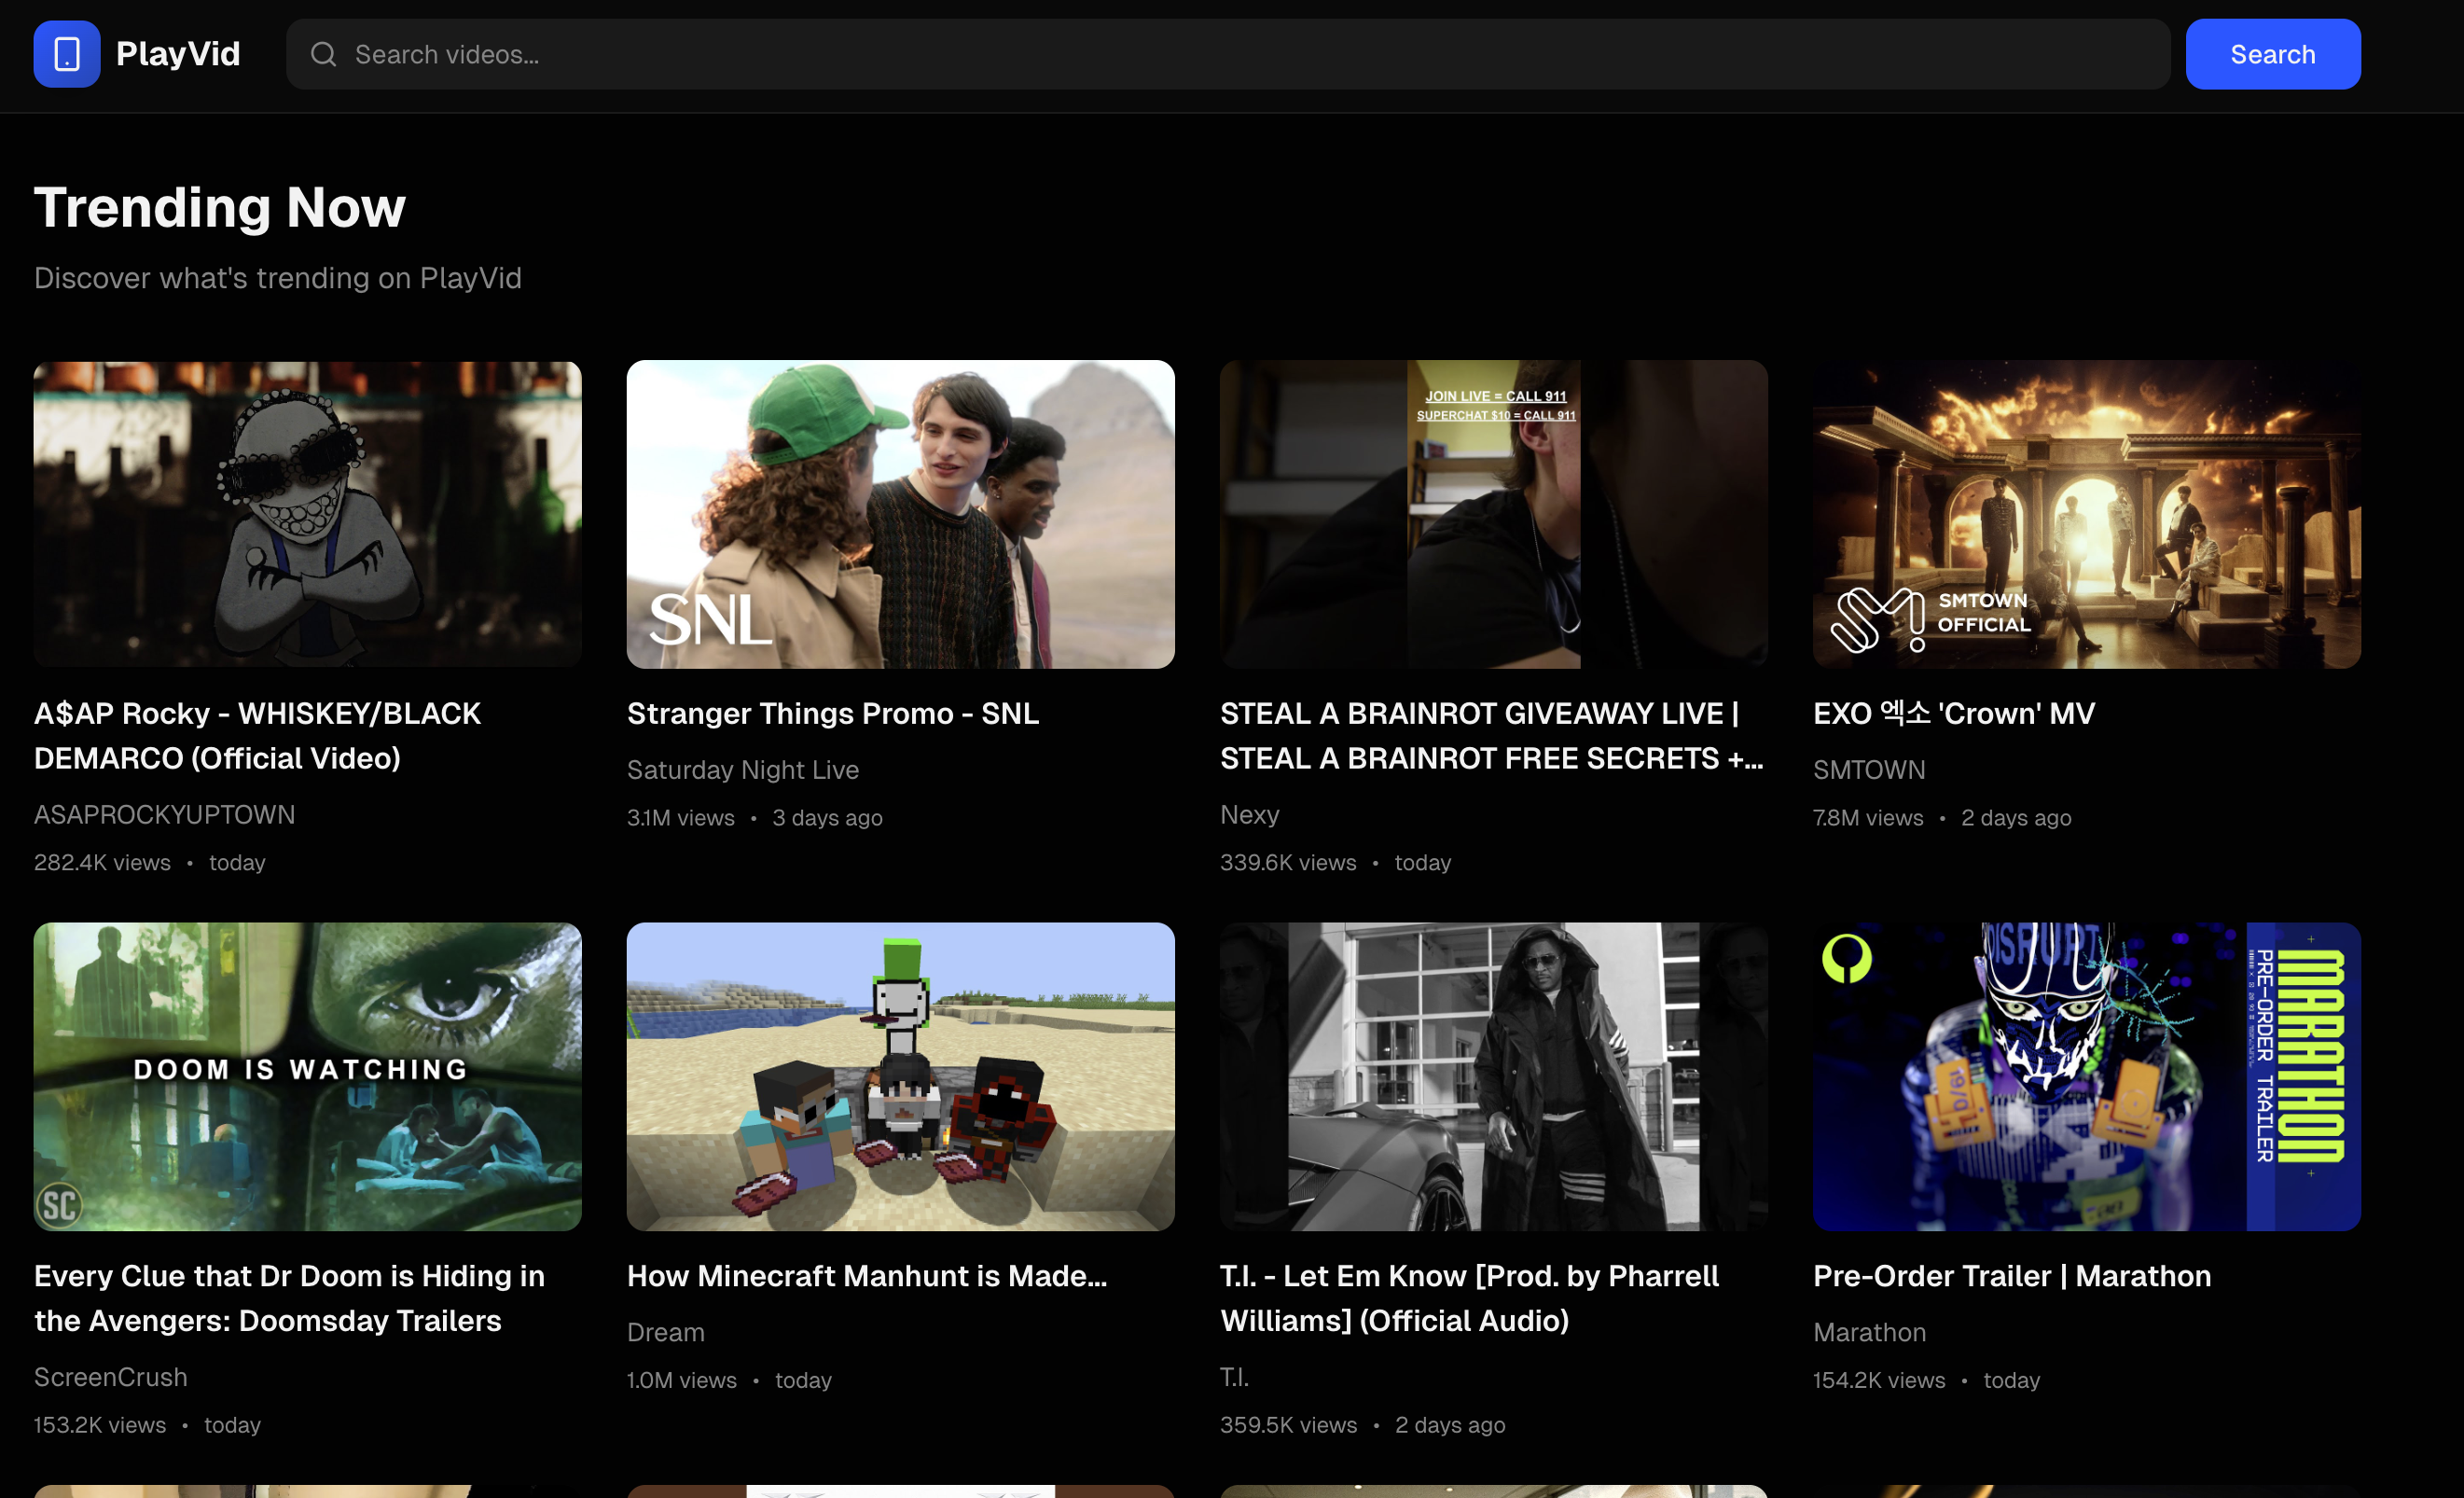Click 'Pre-Order Trailer | Marathon' title text
The width and height of the screenshot is (2464, 1498).
pos(2011,1276)
